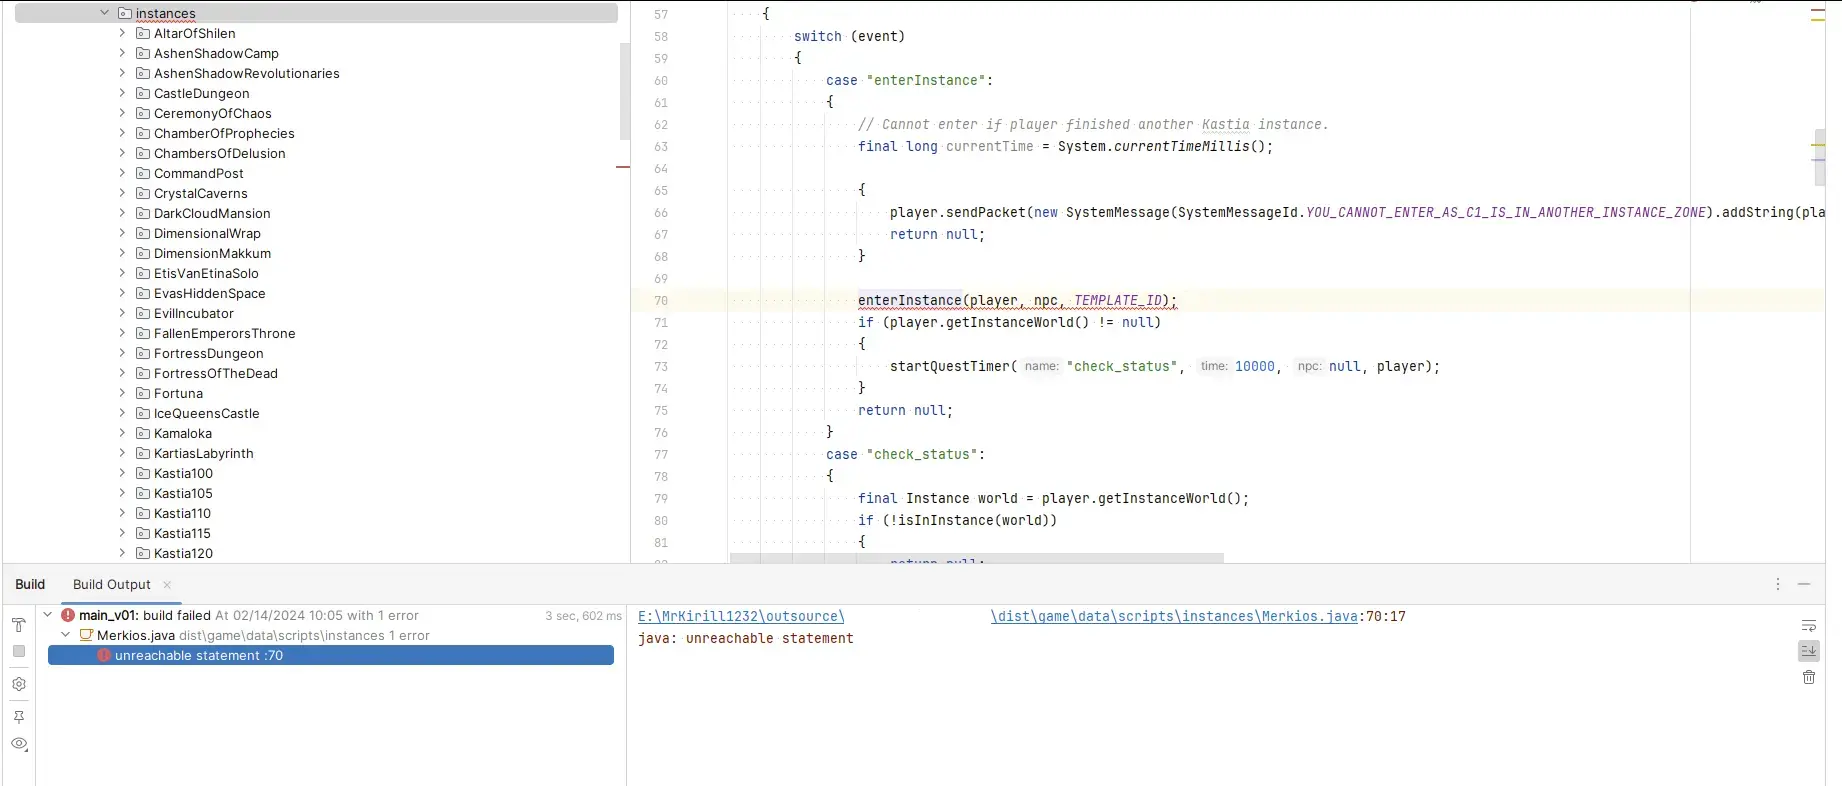
Task: Expand the CeremonyOfChaos folder
Action: pyautogui.click(x=123, y=113)
